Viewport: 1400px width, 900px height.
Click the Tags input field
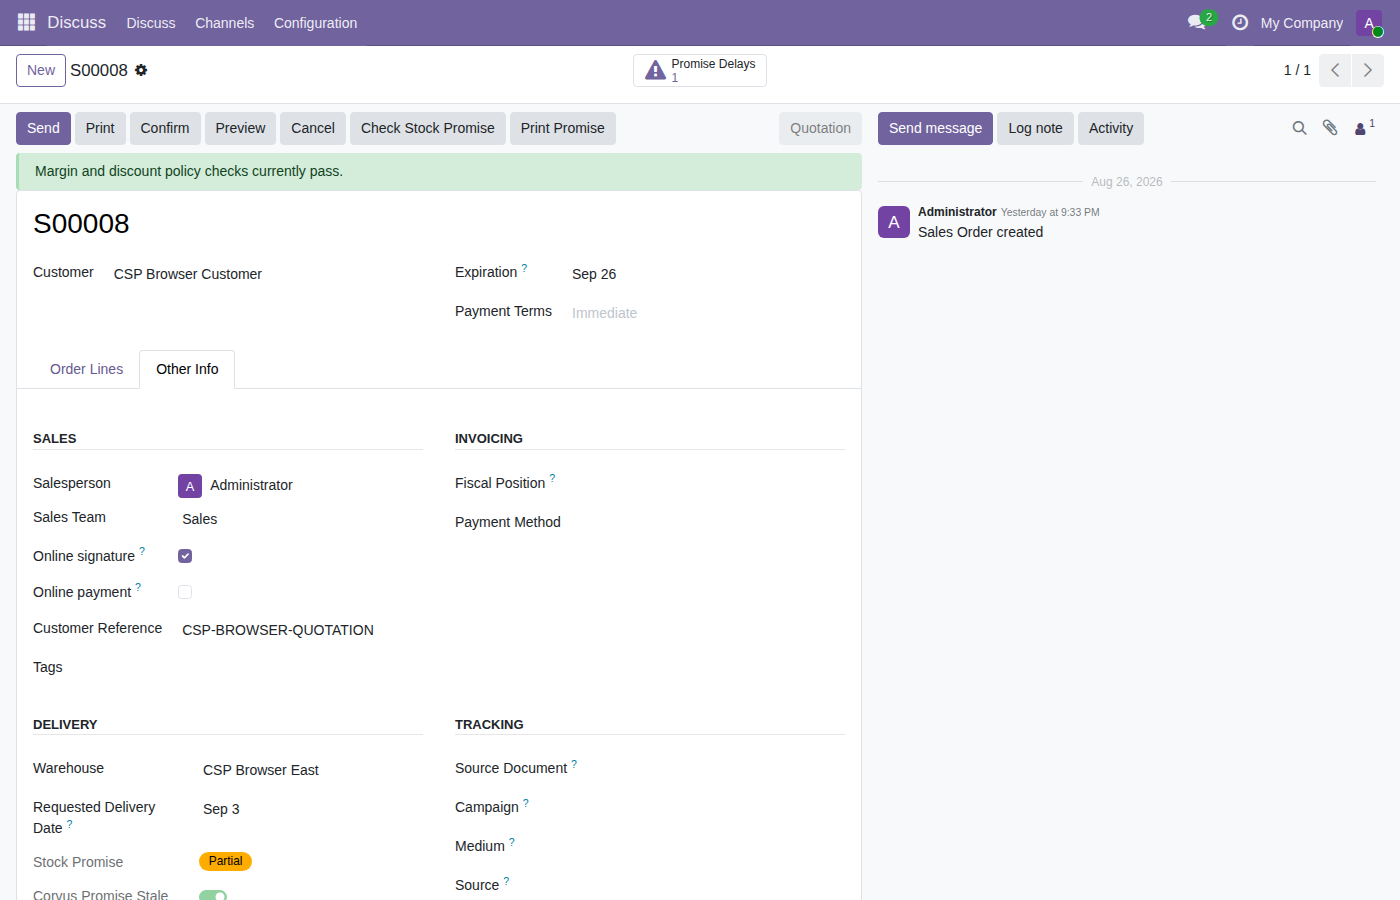(x=301, y=667)
